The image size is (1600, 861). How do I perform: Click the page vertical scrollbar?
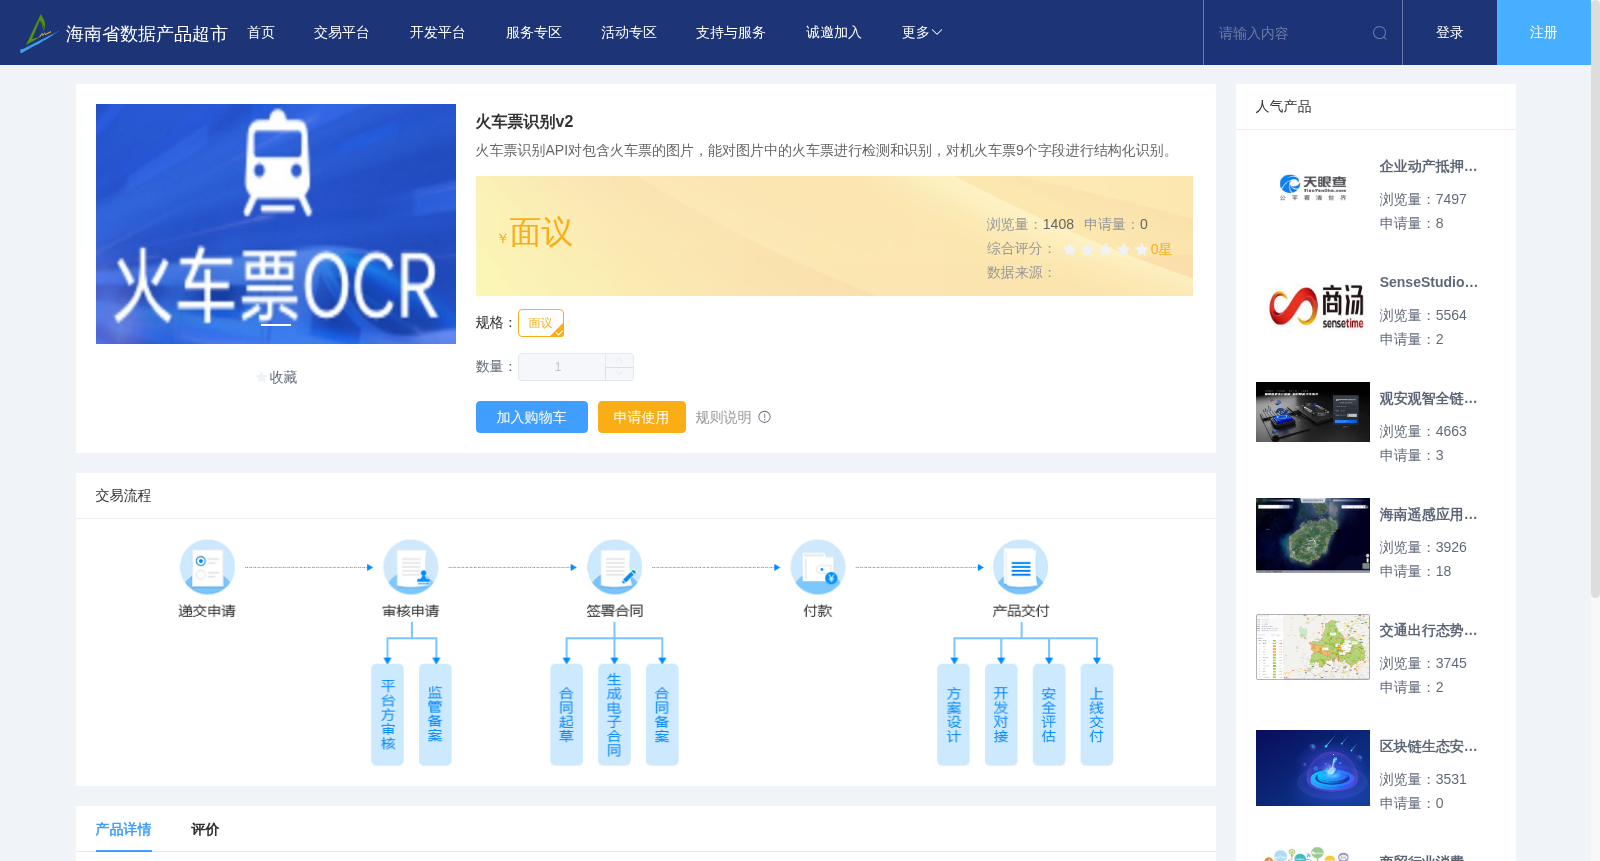(1595, 300)
